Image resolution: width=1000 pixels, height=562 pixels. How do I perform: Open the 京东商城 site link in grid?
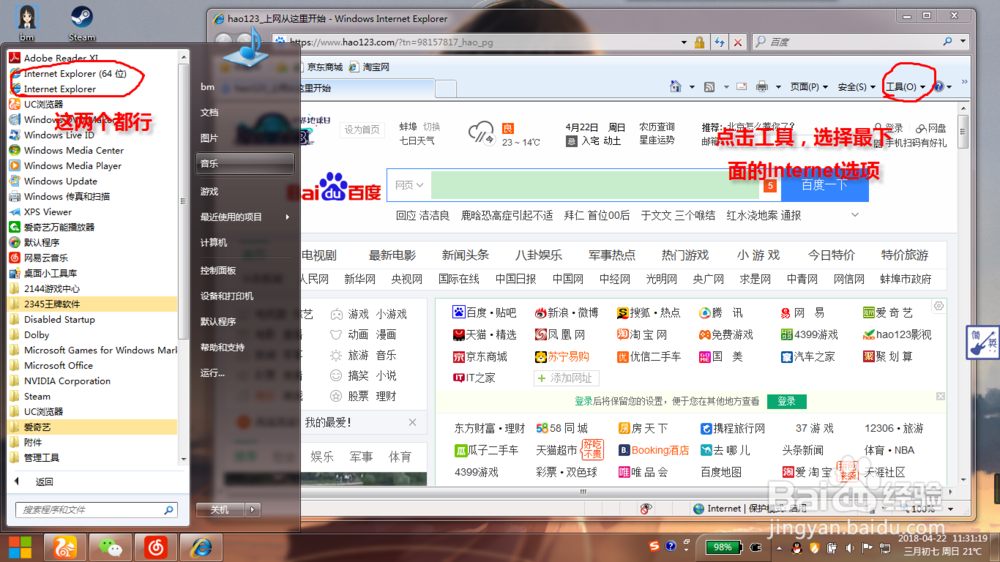pyautogui.click(x=480, y=357)
